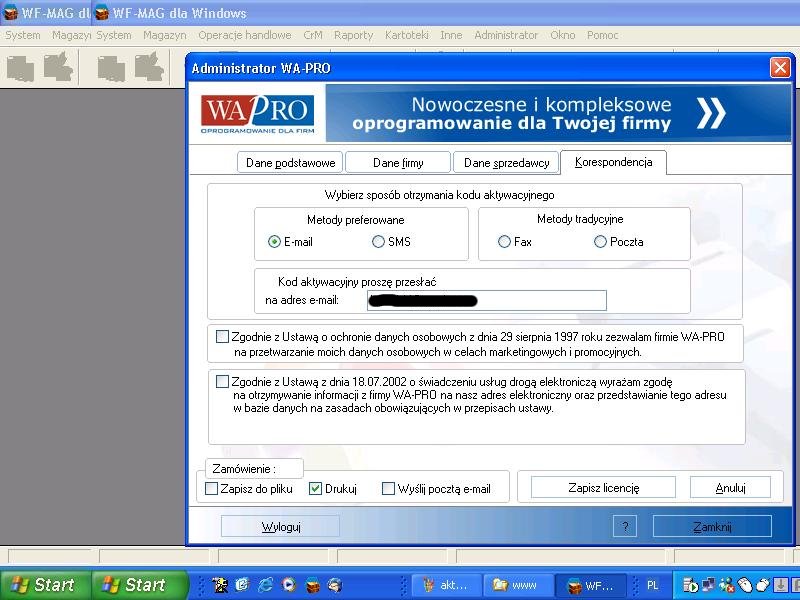This screenshot has width=800, height=600.
Task: Open the Administrator menu
Action: tap(506, 35)
